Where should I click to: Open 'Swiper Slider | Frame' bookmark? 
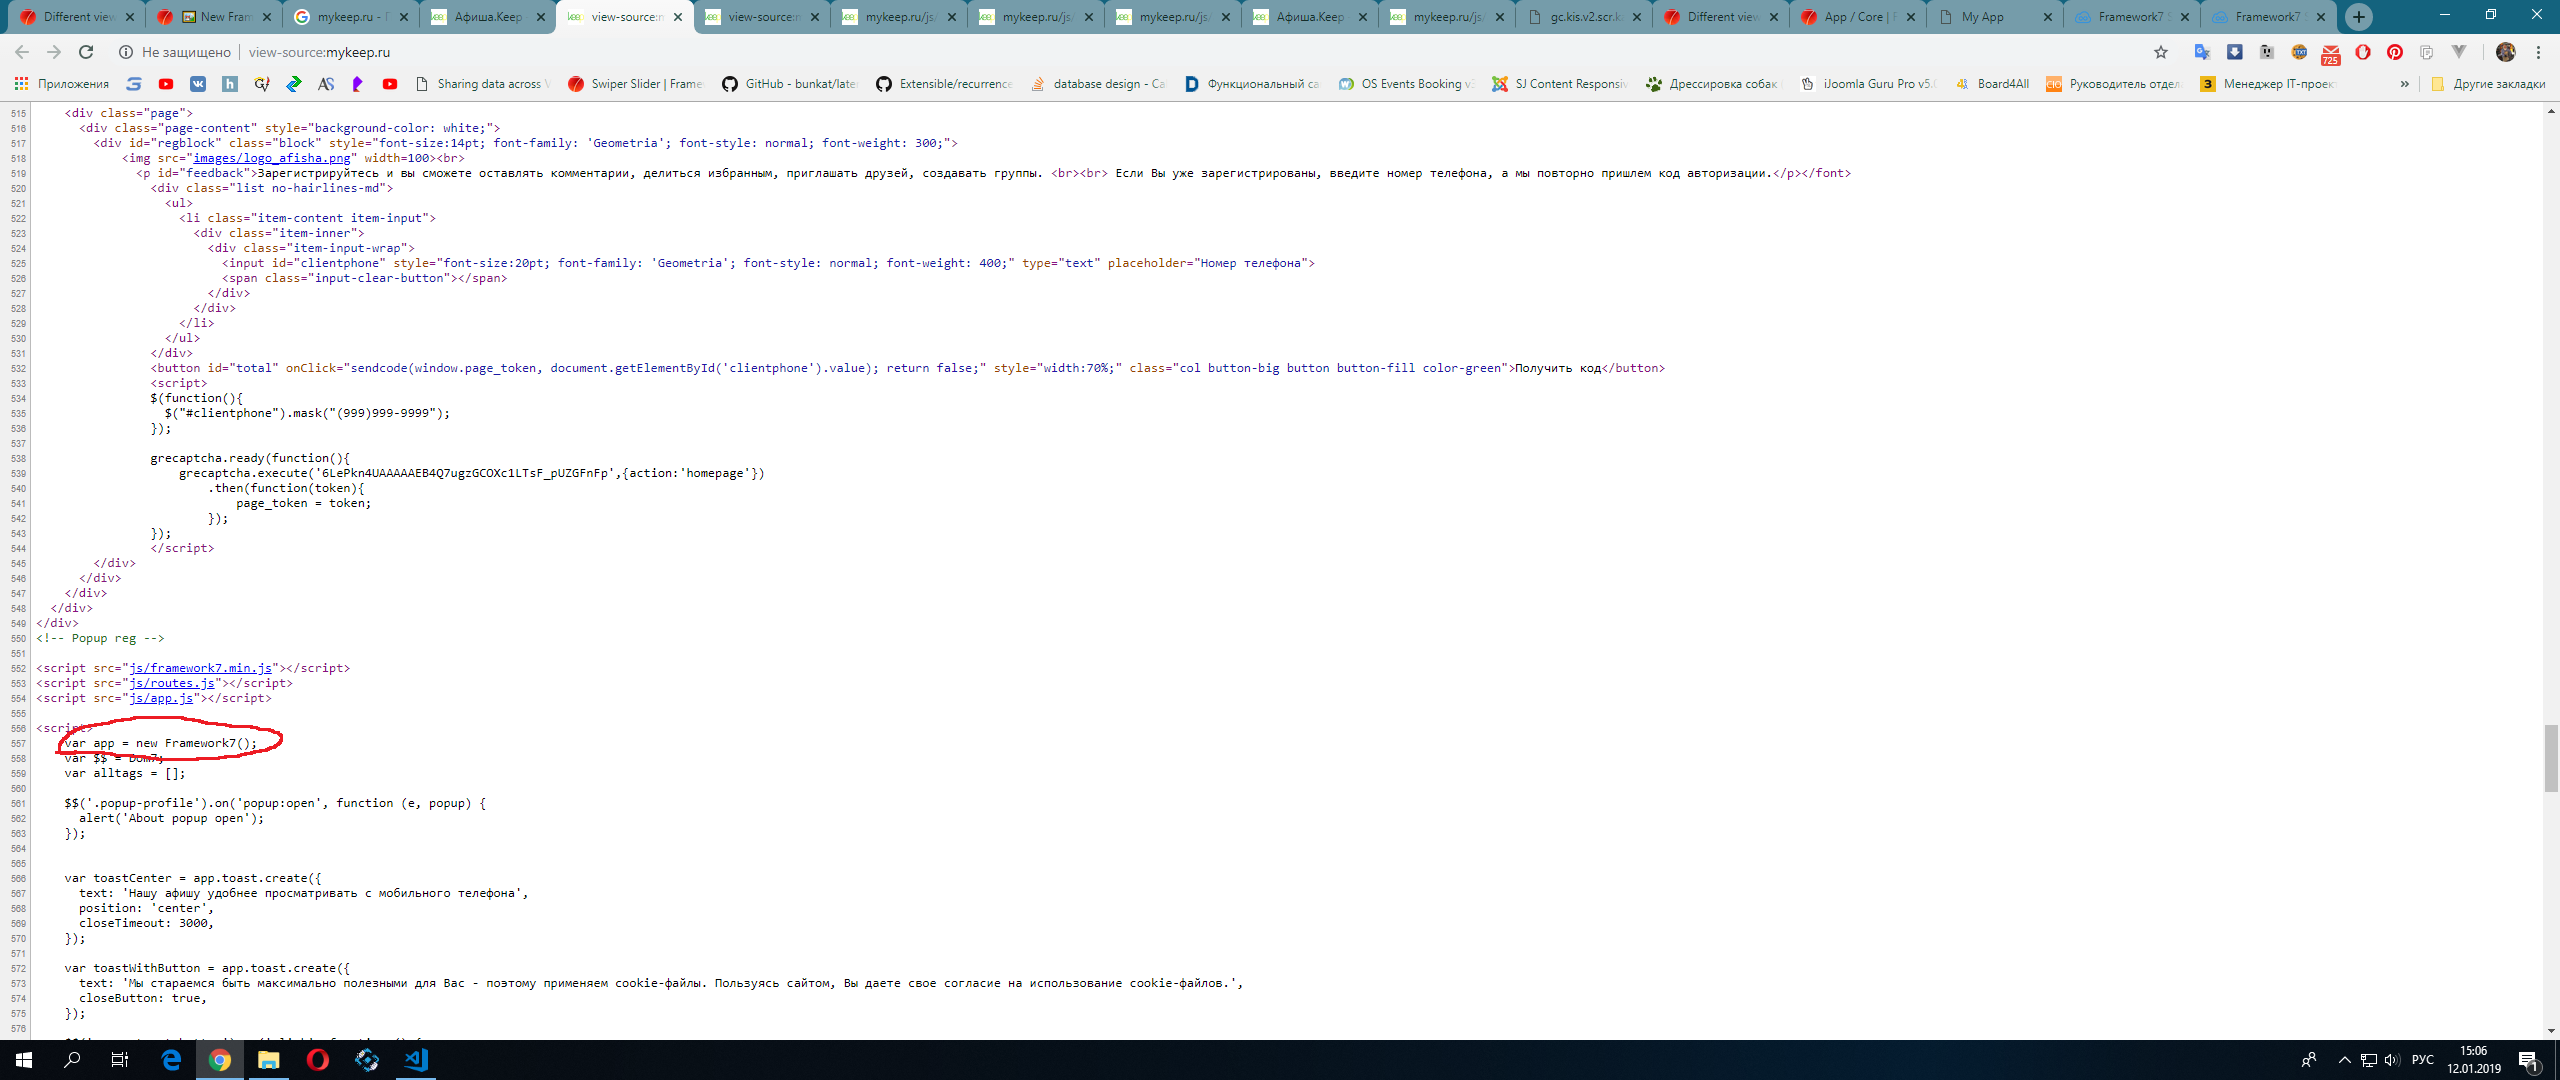click(635, 84)
